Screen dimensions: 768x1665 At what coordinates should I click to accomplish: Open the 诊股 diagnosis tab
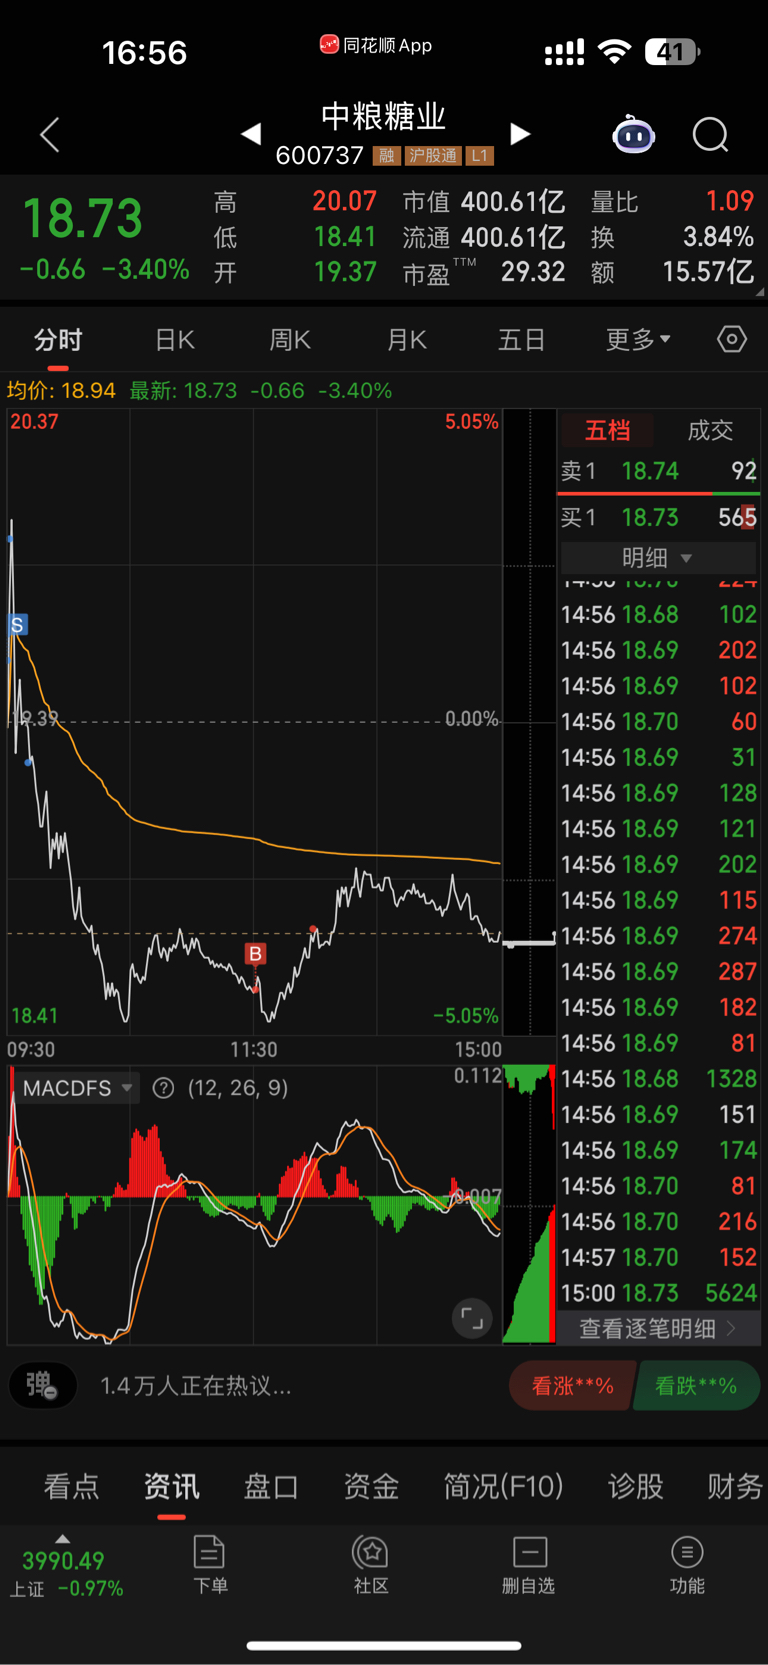click(x=635, y=1486)
